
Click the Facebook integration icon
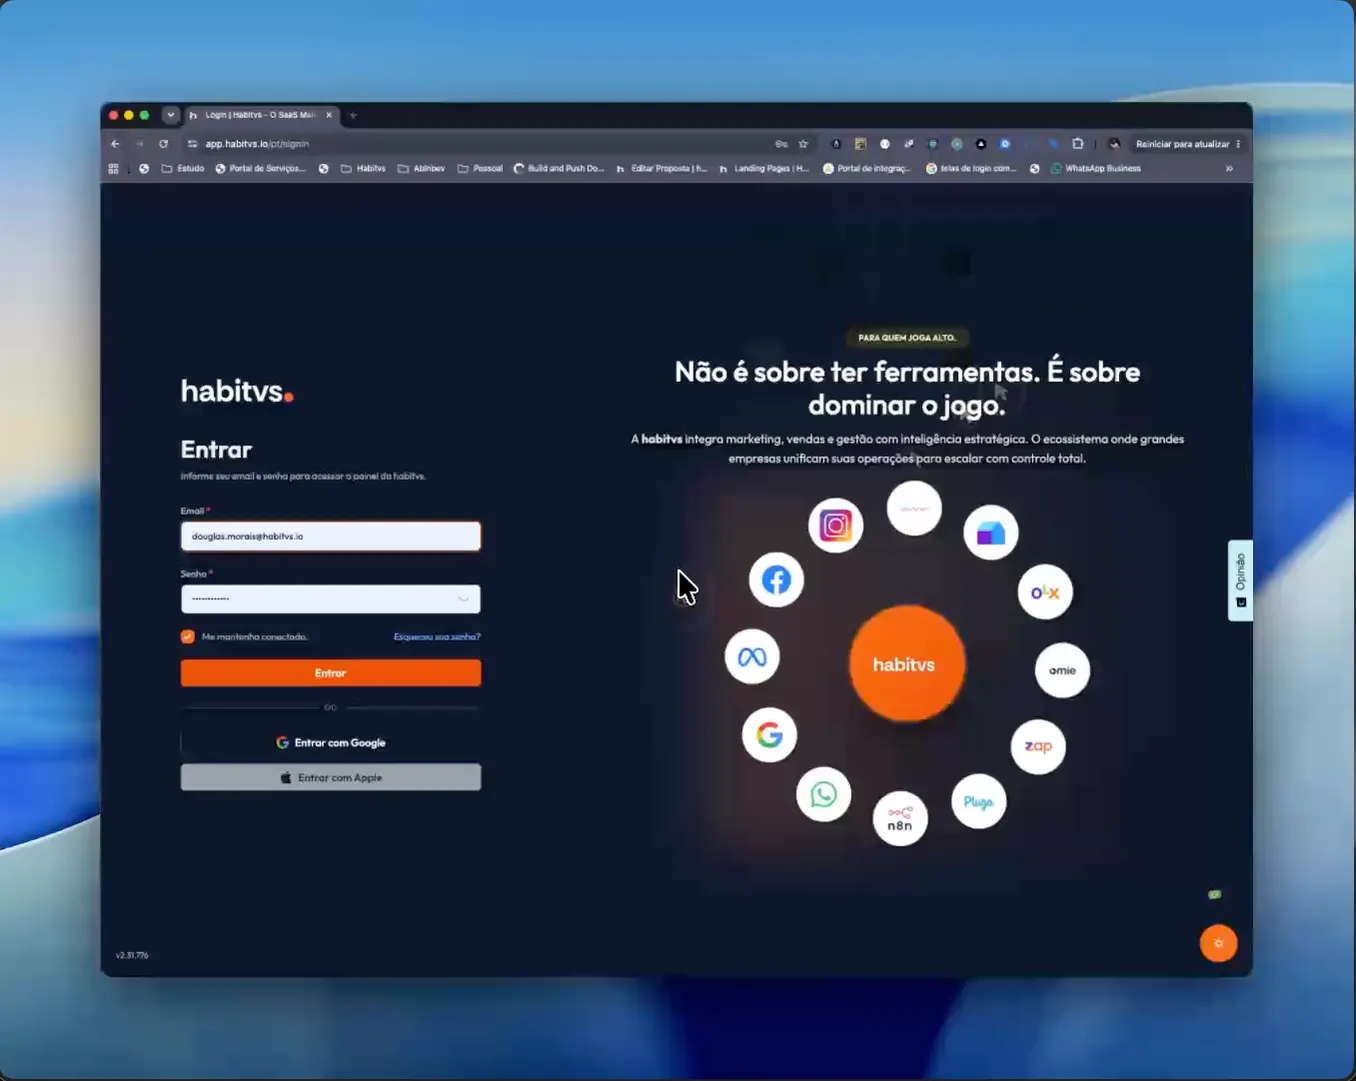pos(776,580)
